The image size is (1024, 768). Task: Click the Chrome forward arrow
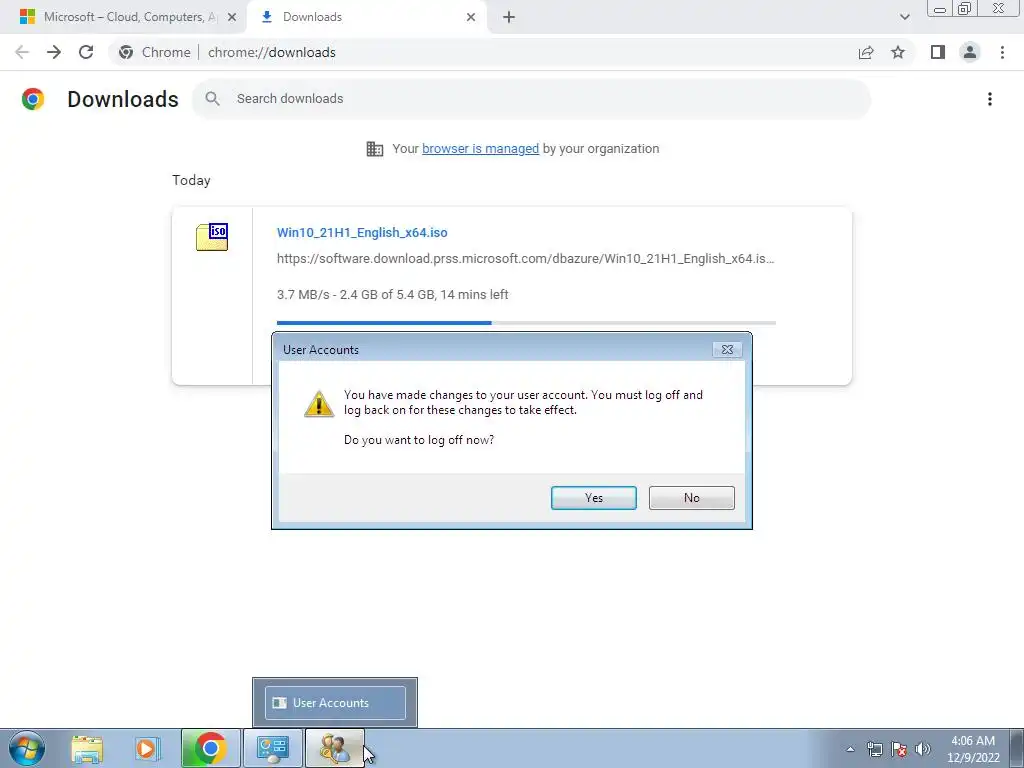click(54, 52)
